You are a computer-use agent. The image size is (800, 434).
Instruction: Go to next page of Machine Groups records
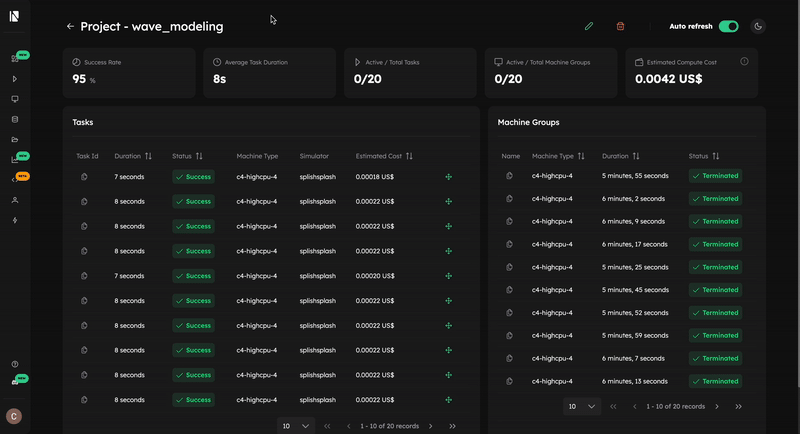pyautogui.click(x=717, y=406)
